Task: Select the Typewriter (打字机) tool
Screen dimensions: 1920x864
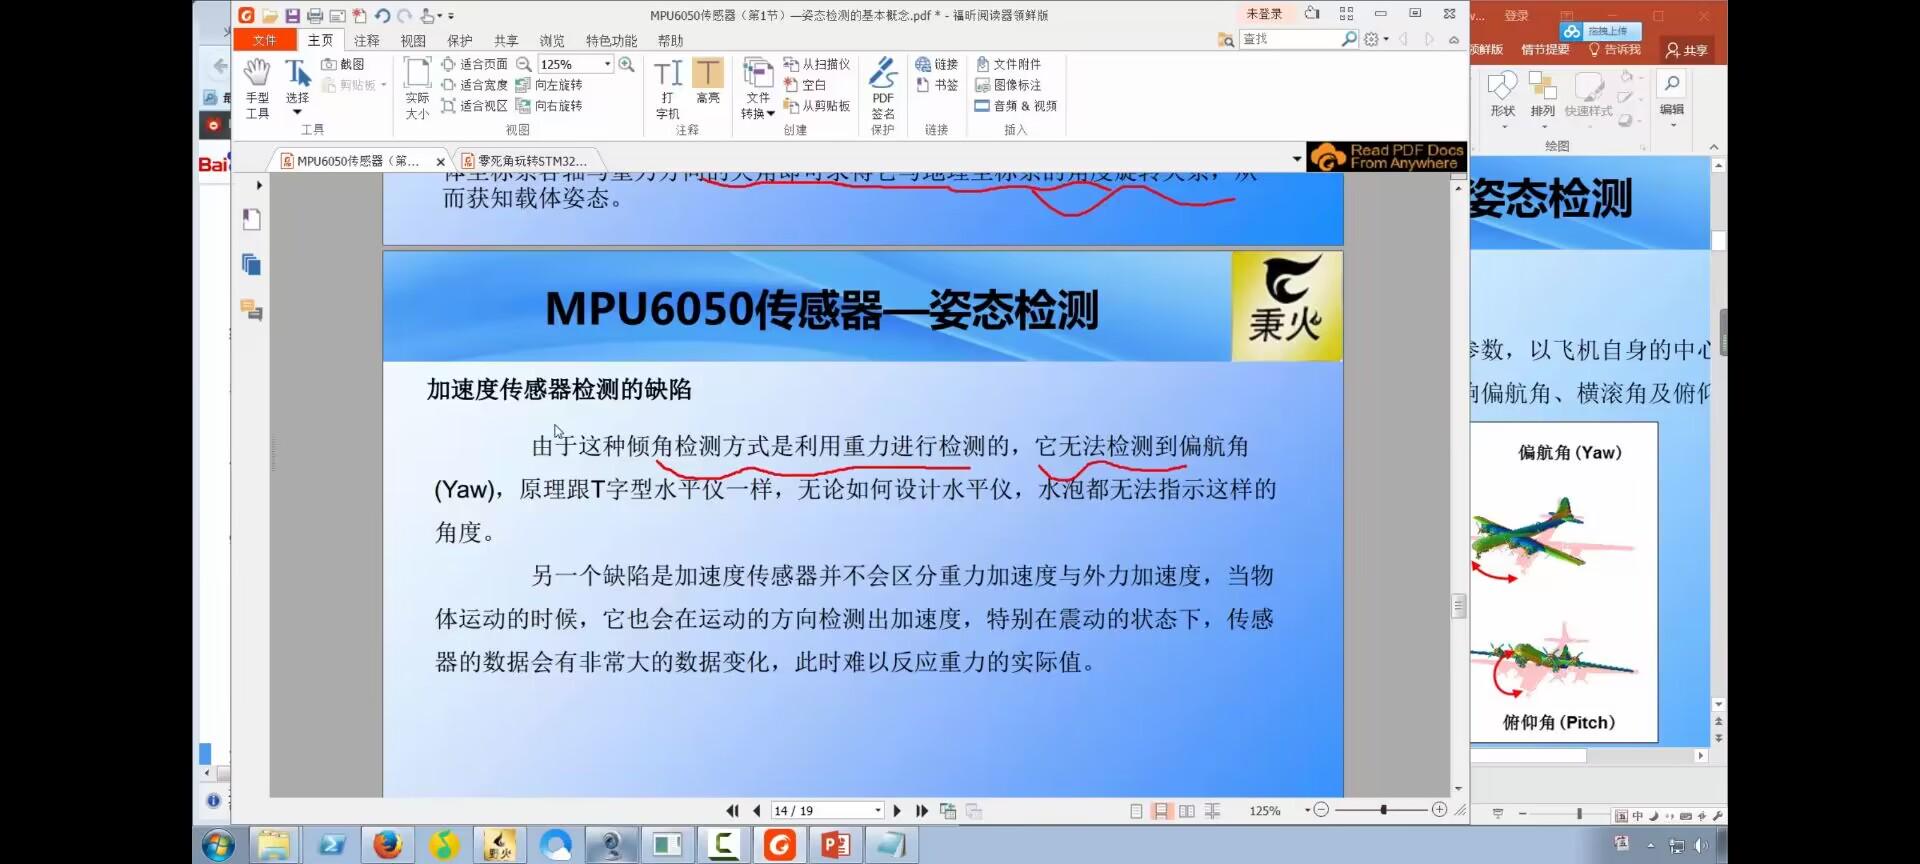Action: click(668, 88)
